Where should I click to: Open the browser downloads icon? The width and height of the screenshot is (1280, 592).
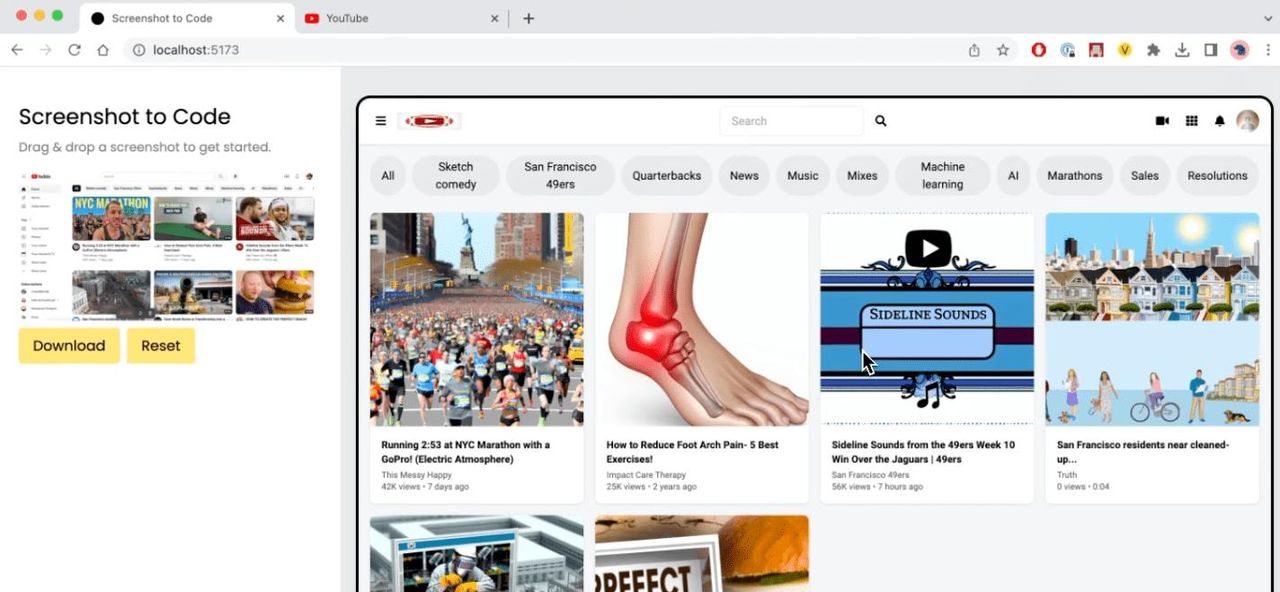[x=1182, y=49]
